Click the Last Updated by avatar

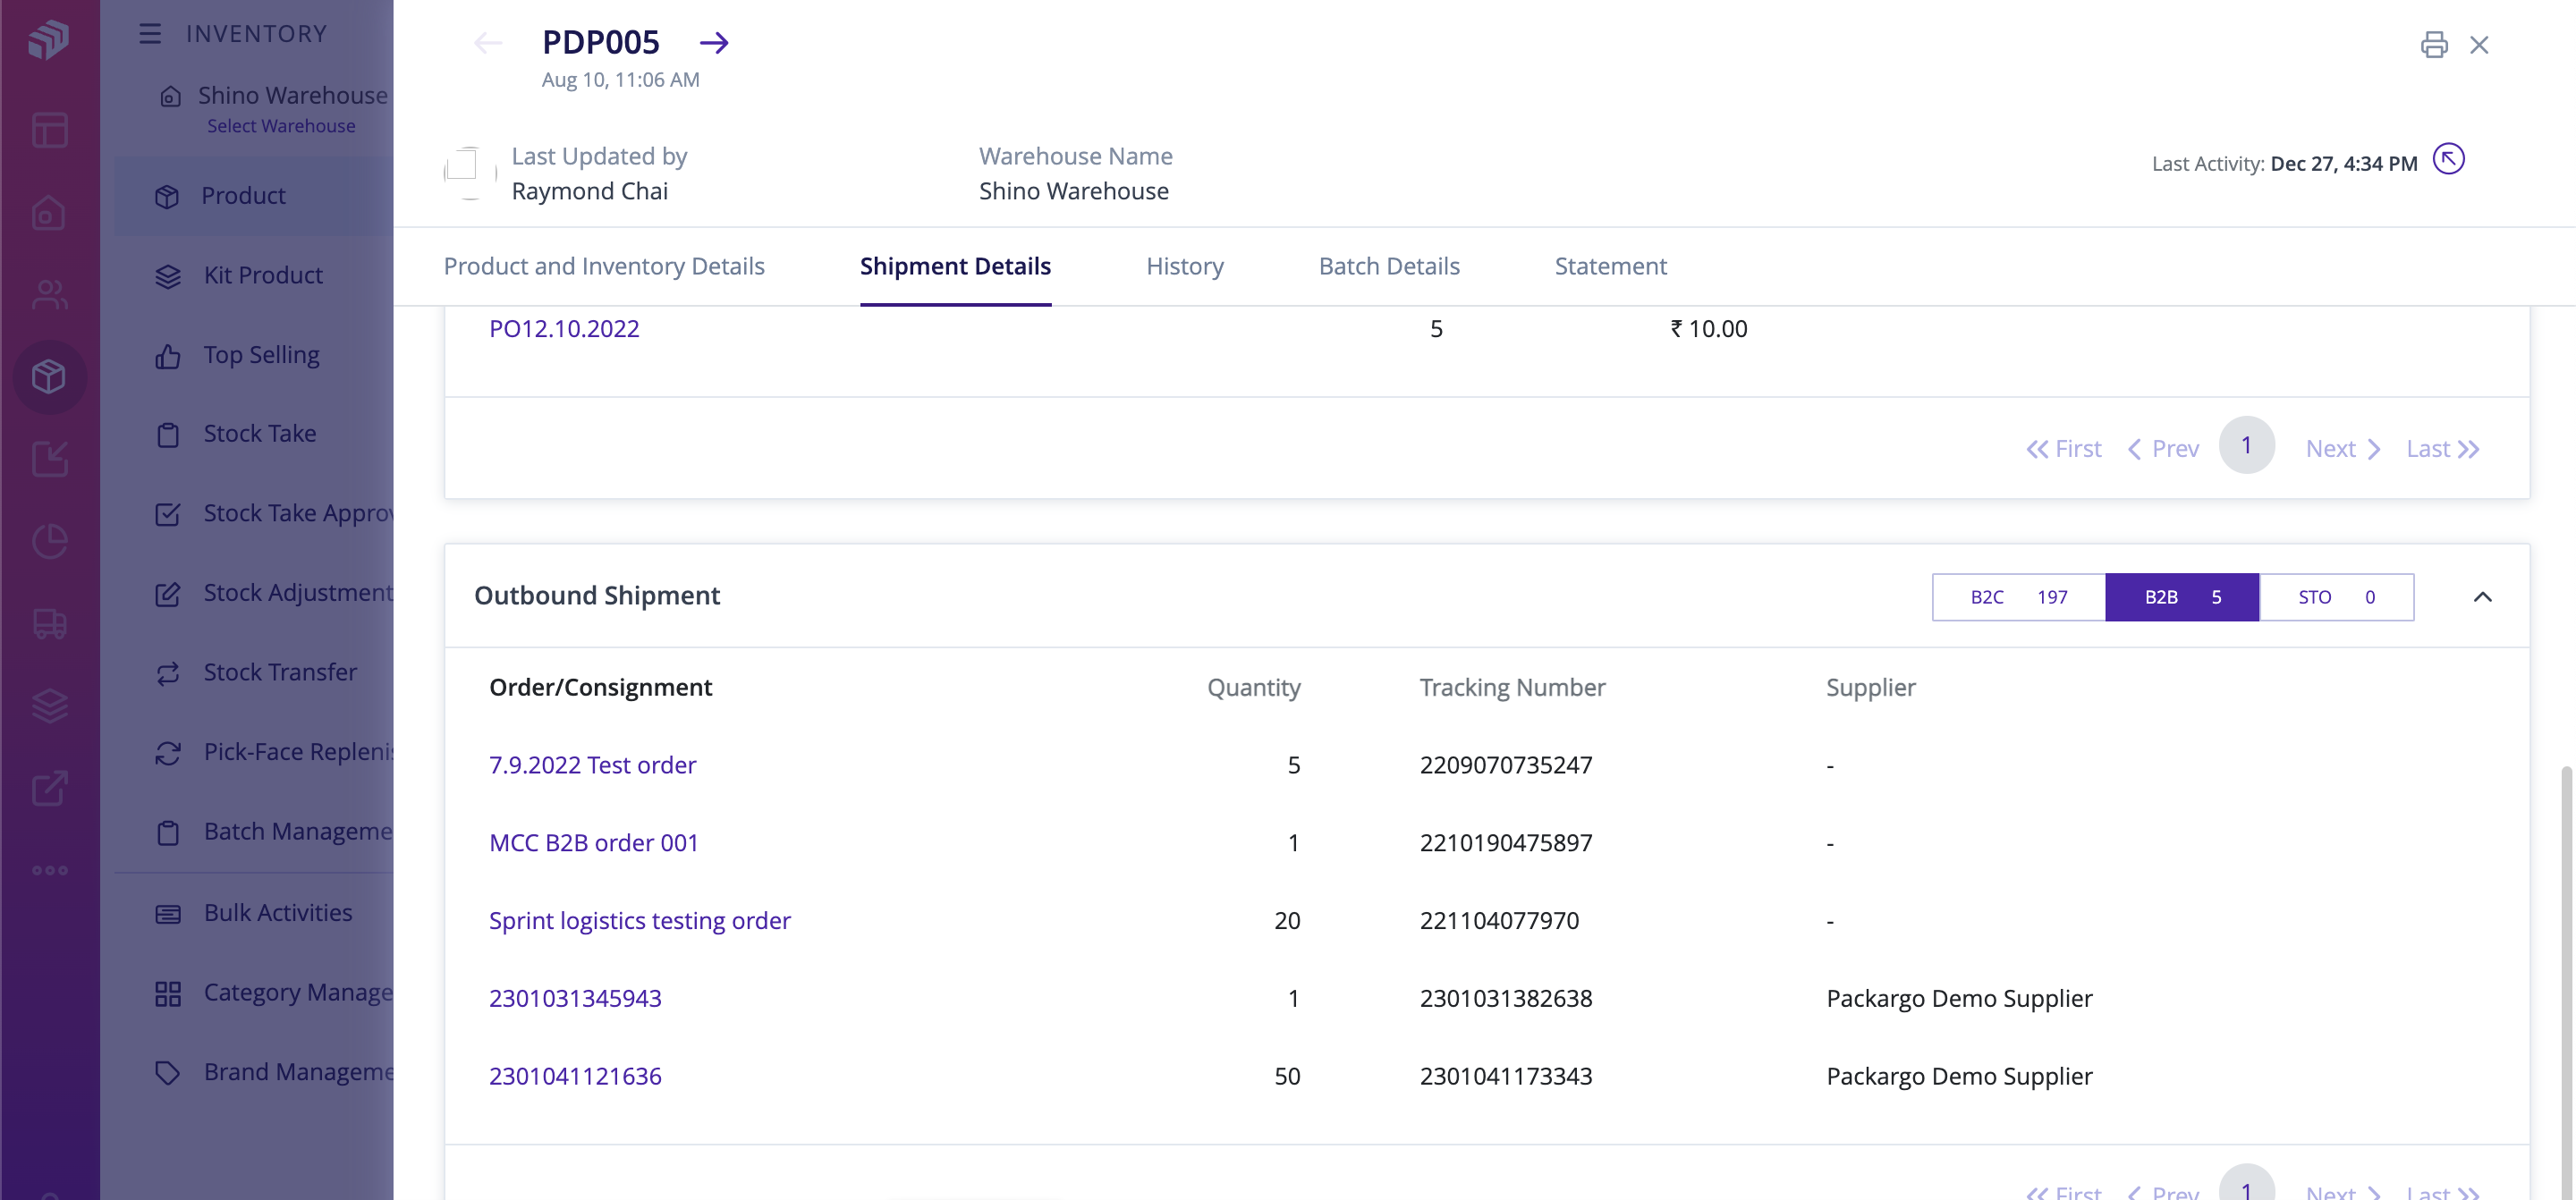[470, 173]
